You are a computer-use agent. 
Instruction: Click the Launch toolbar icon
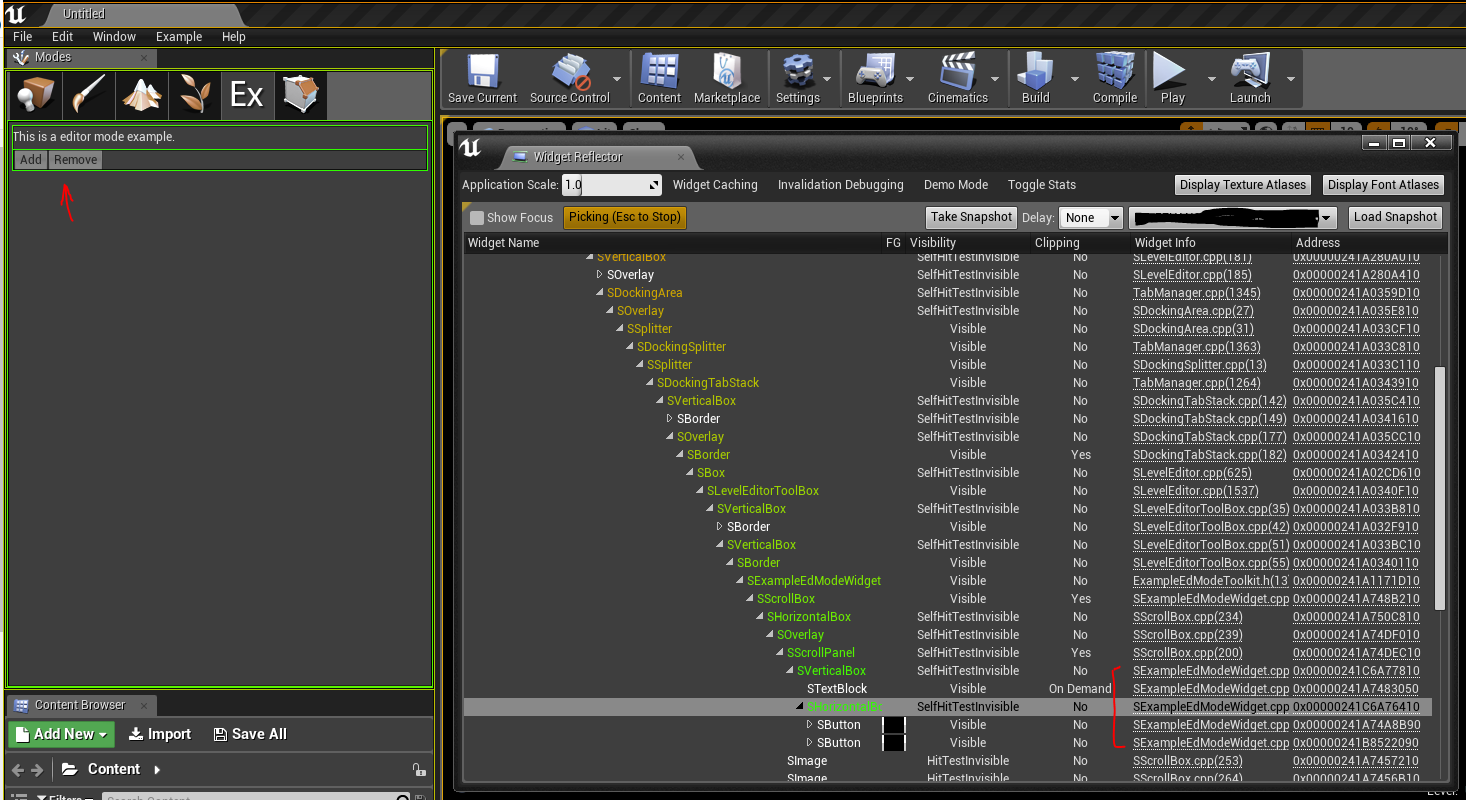(1250, 79)
